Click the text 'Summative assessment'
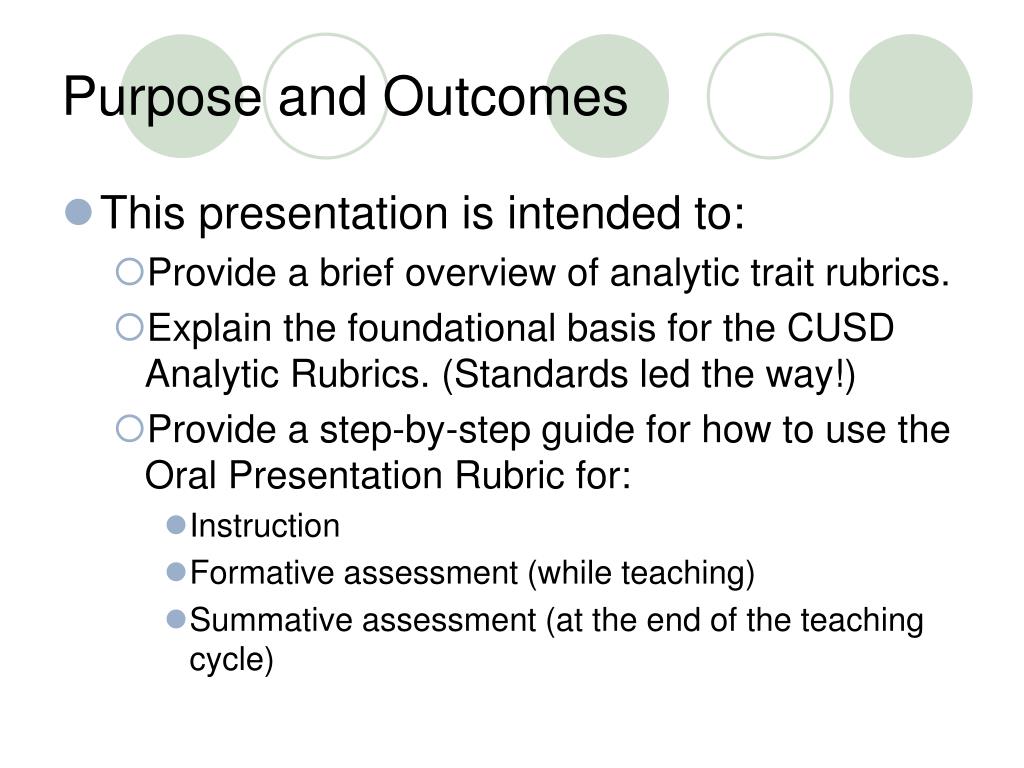The height and width of the screenshot is (768, 1024). click(x=363, y=620)
